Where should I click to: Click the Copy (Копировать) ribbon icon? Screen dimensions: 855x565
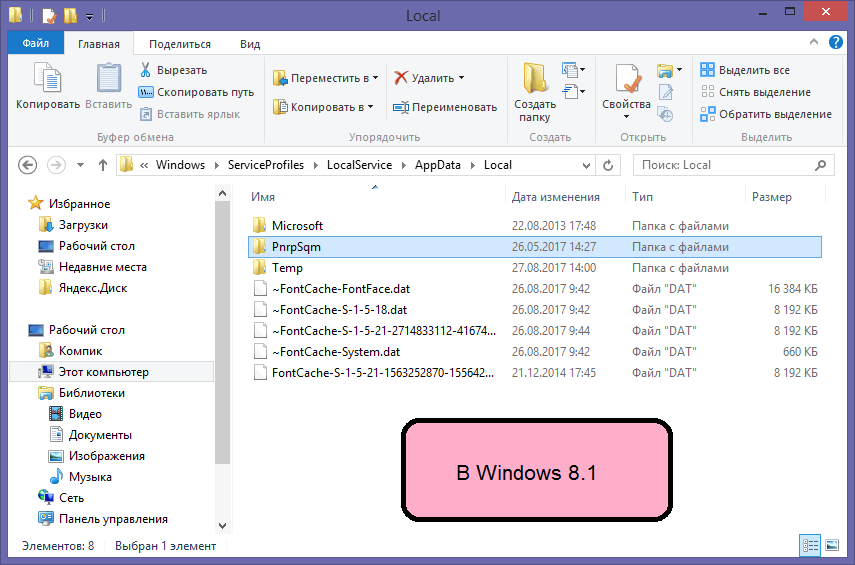(x=47, y=77)
